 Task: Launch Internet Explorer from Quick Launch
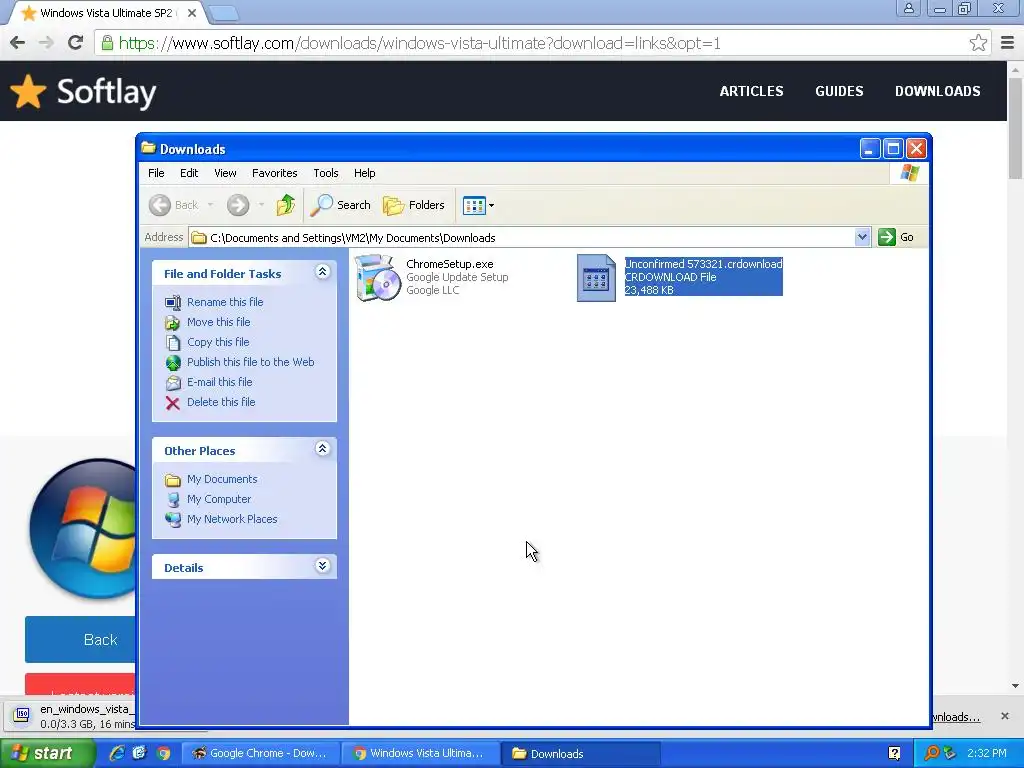pyautogui.click(x=117, y=753)
